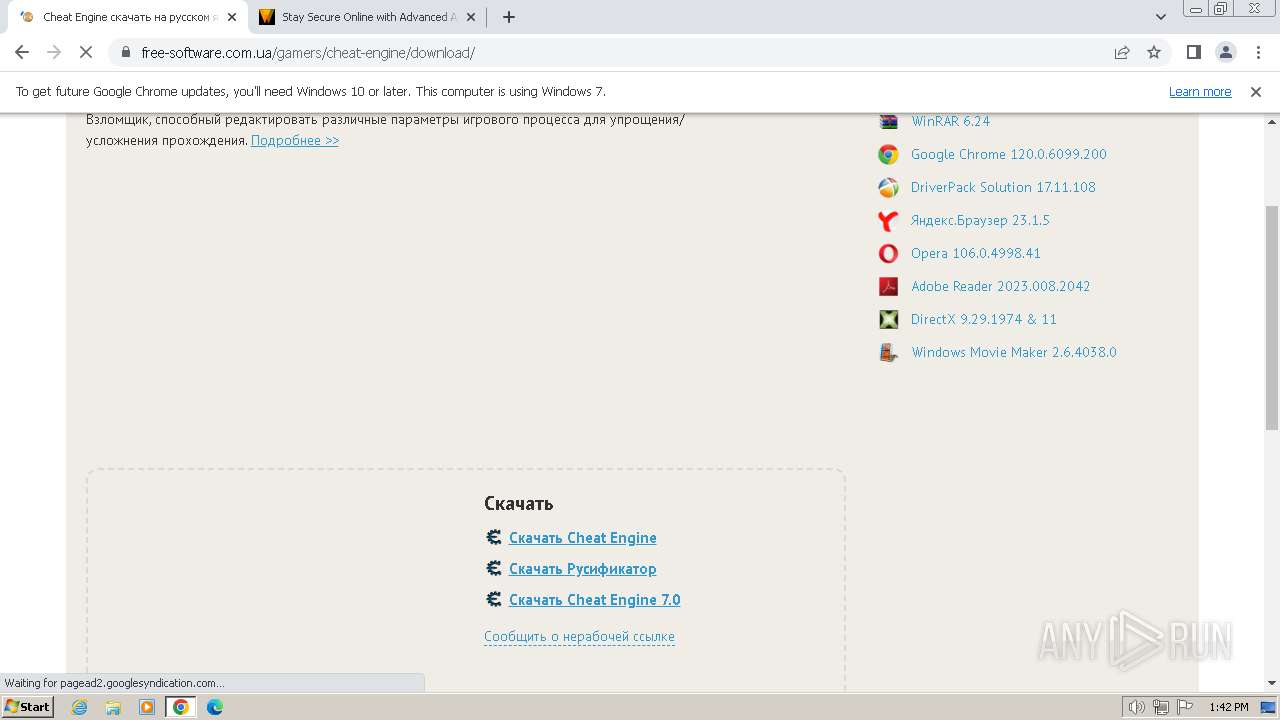Click icon beside Скачать Cheat Engine
1280x720 pixels.
click(x=493, y=537)
